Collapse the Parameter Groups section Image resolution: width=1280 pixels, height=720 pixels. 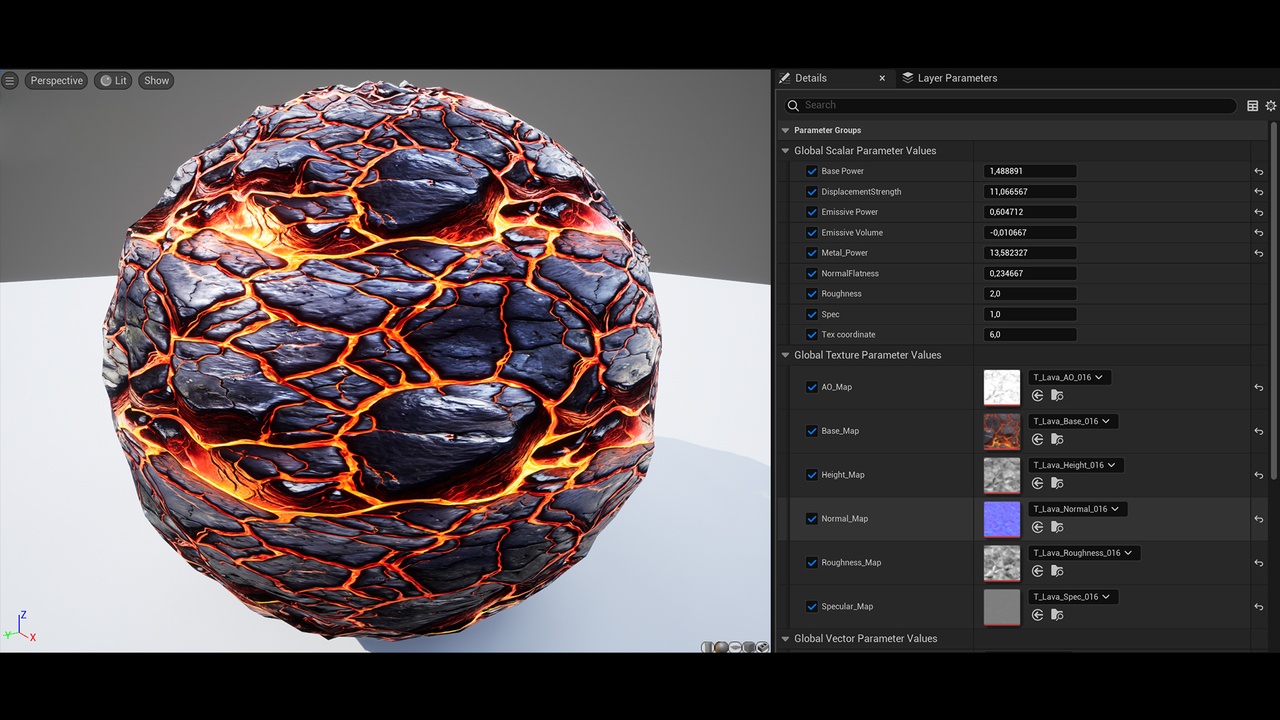point(786,130)
